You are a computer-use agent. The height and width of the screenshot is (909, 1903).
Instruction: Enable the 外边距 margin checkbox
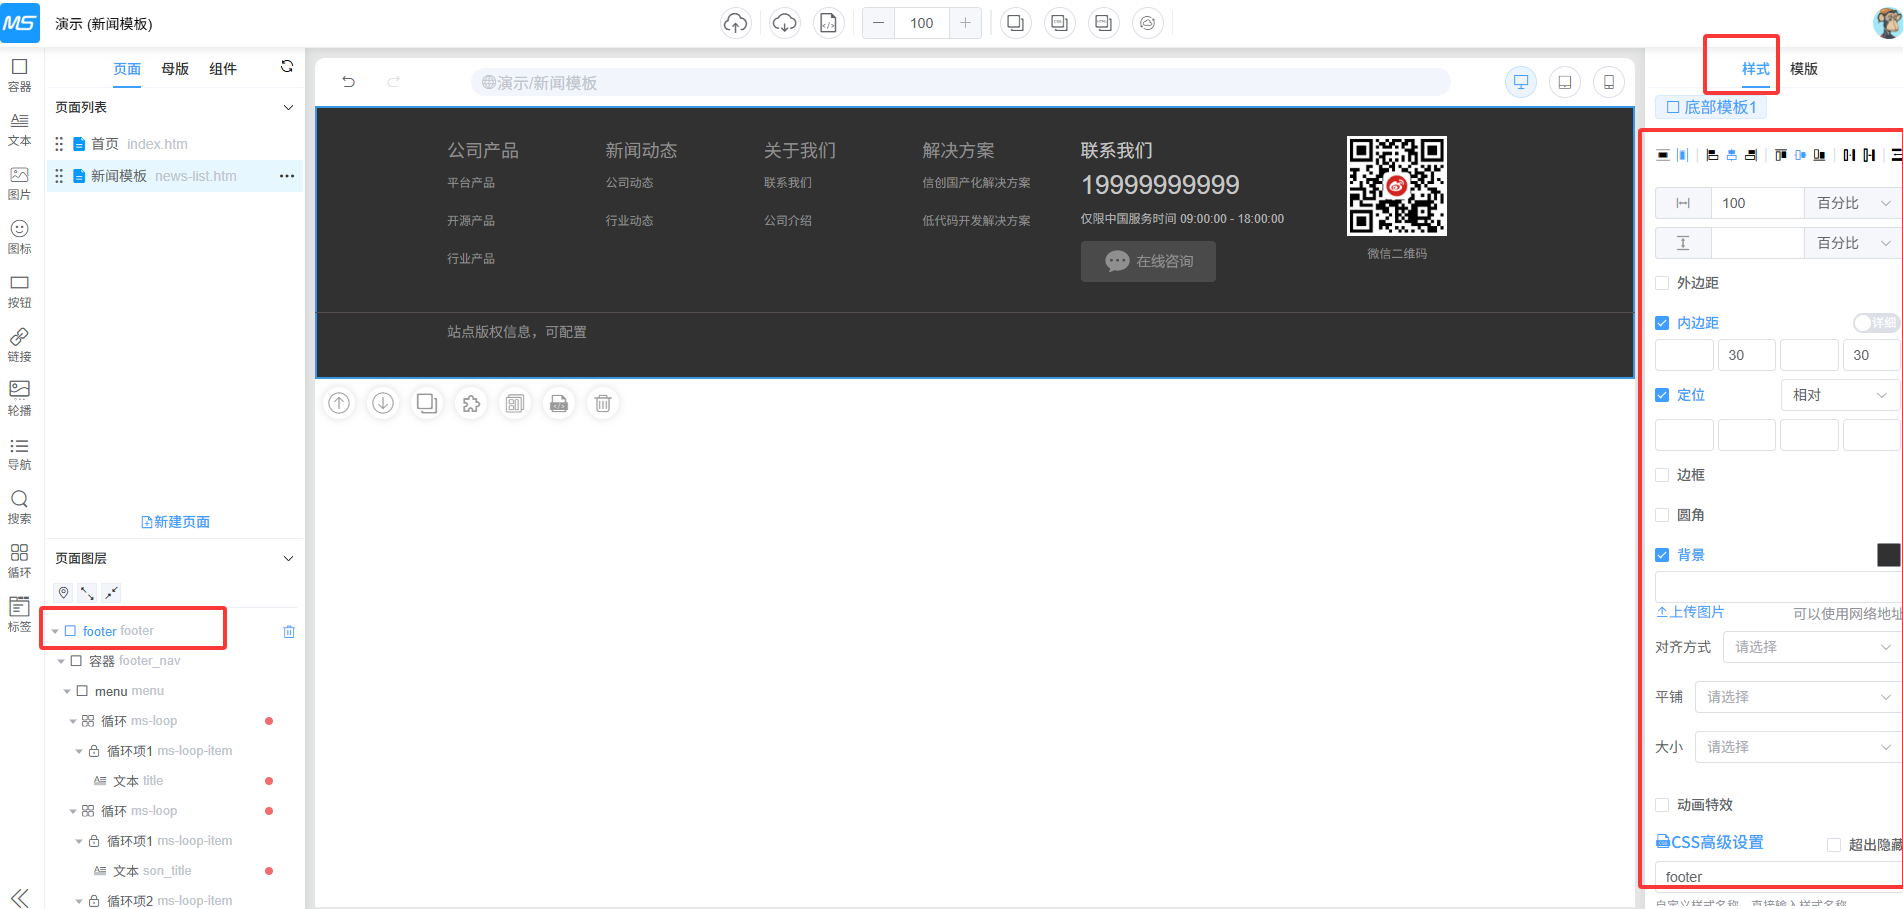tap(1662, 283)
